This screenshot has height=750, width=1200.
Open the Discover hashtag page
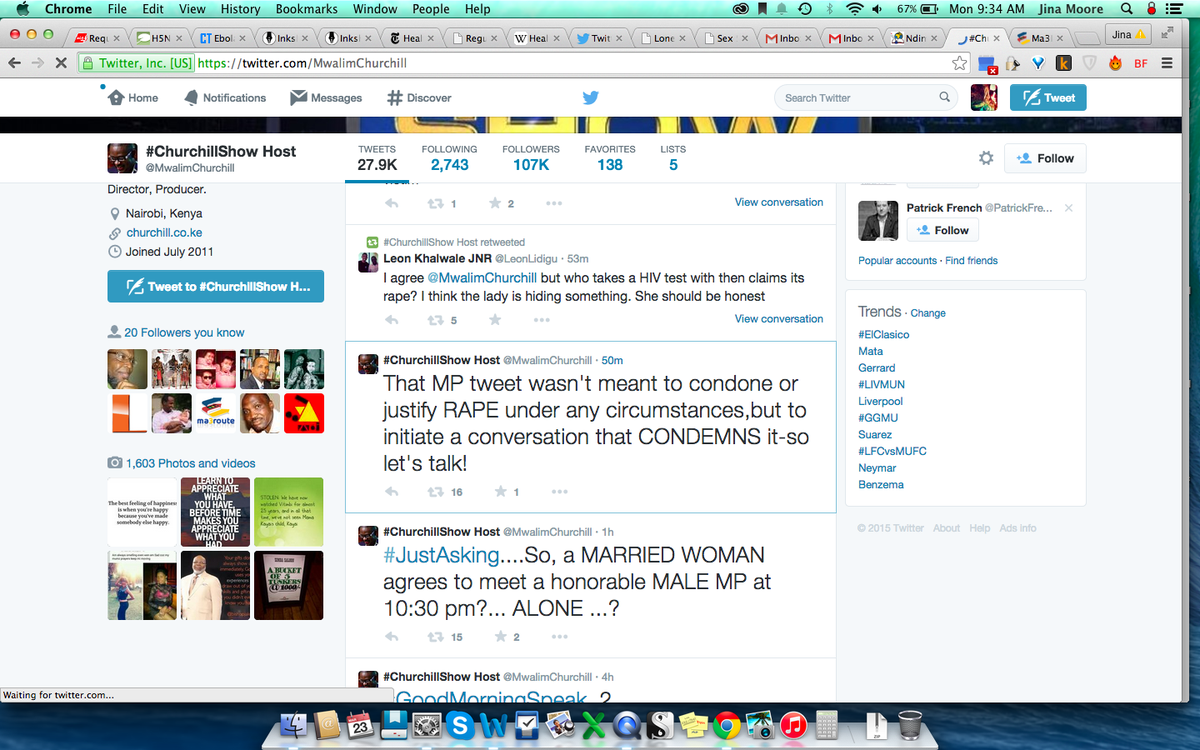coord(419,98)
